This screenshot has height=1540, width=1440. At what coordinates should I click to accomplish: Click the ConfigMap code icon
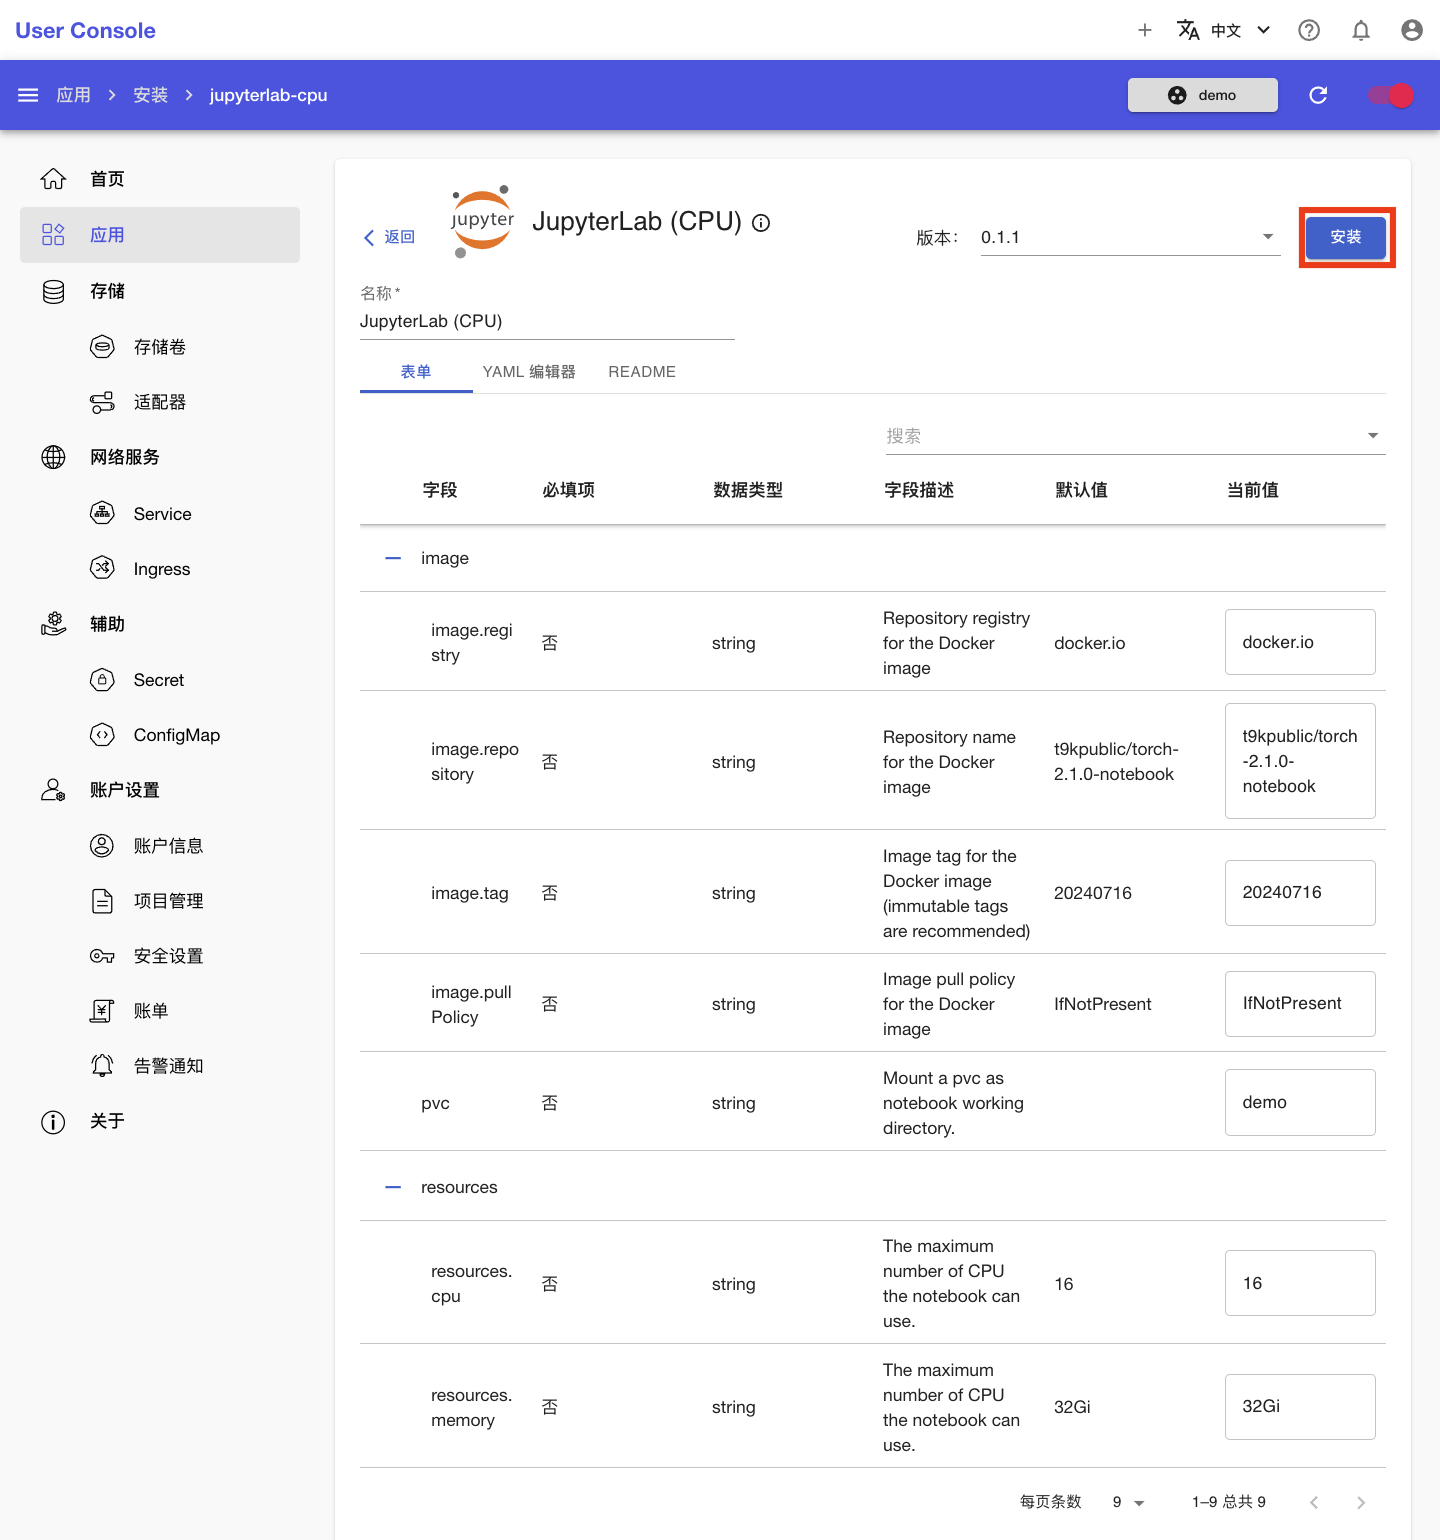[x=102, y=735]
